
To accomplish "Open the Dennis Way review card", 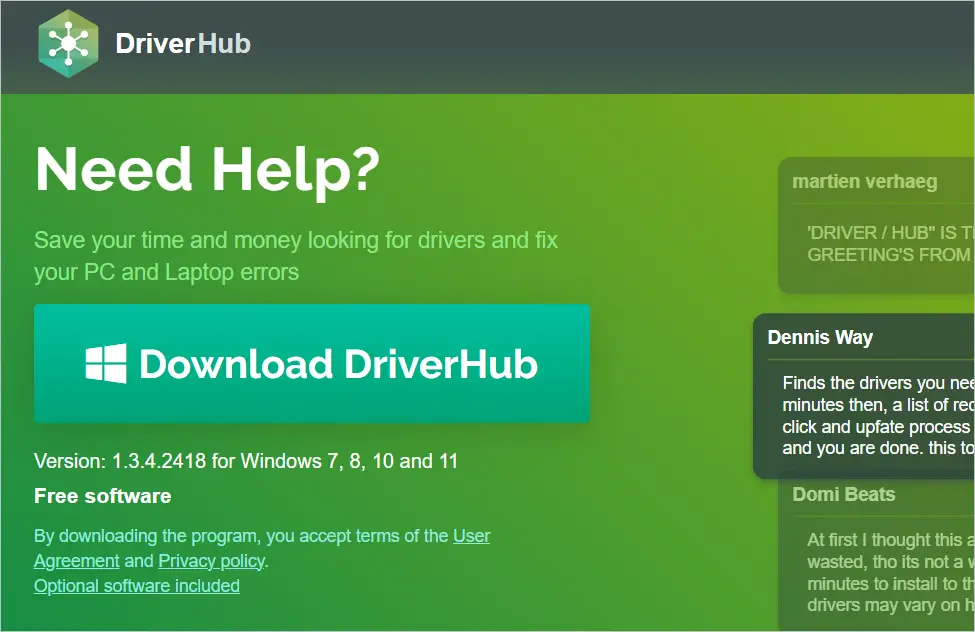I will pyautogui.click(x=864, y=396).
